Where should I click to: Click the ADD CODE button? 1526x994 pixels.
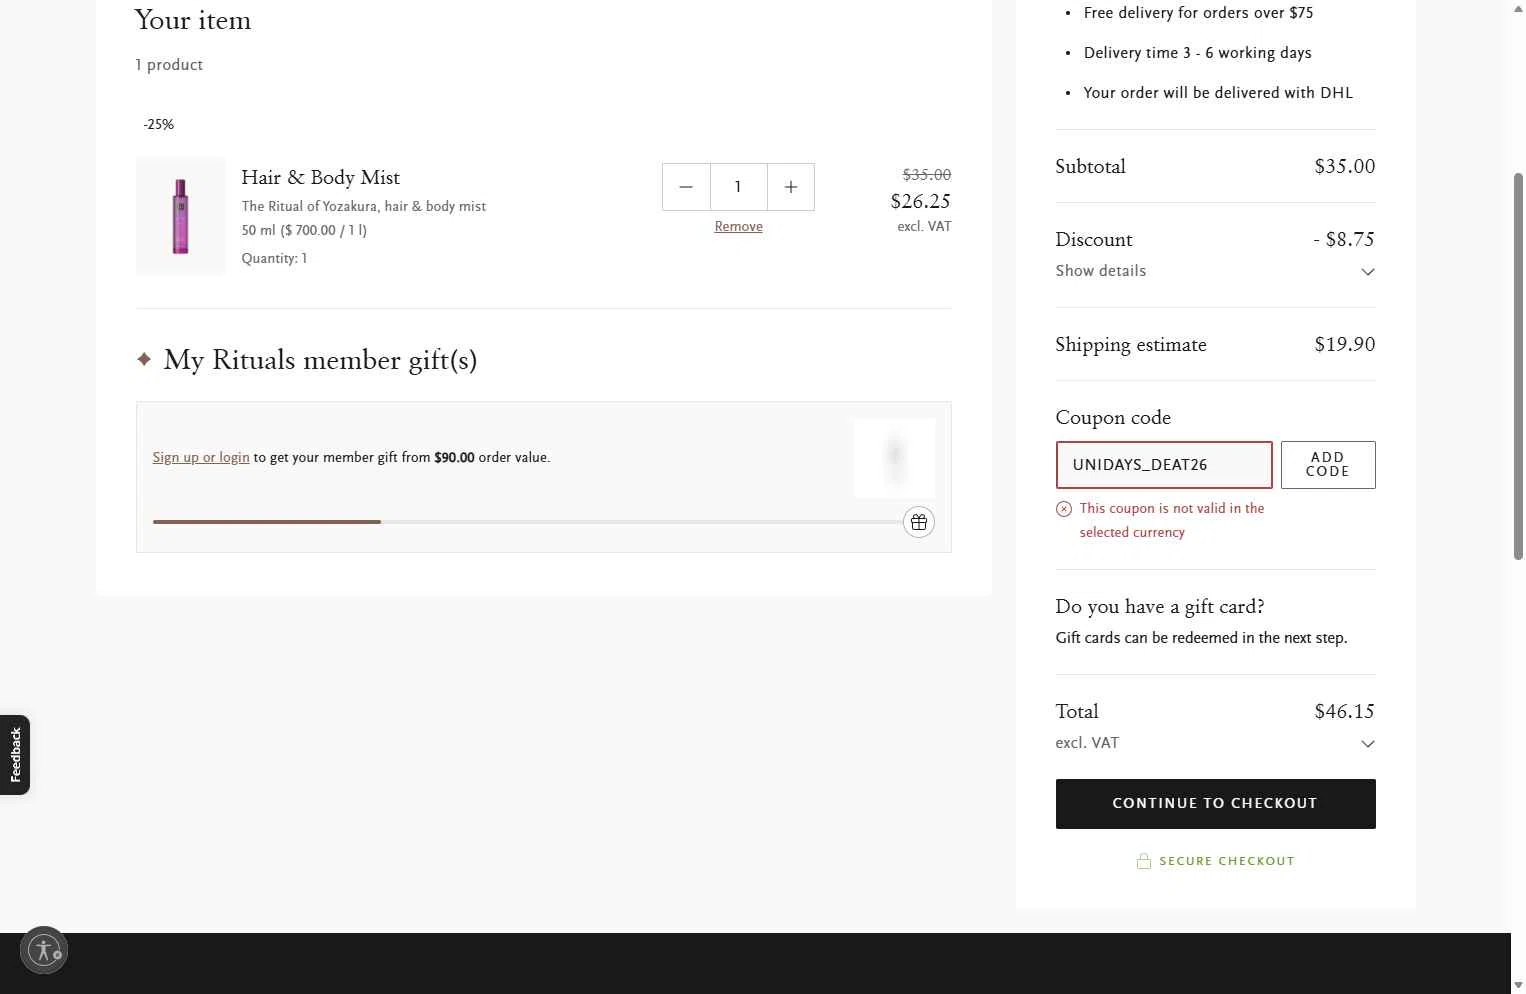point(1328,465)
